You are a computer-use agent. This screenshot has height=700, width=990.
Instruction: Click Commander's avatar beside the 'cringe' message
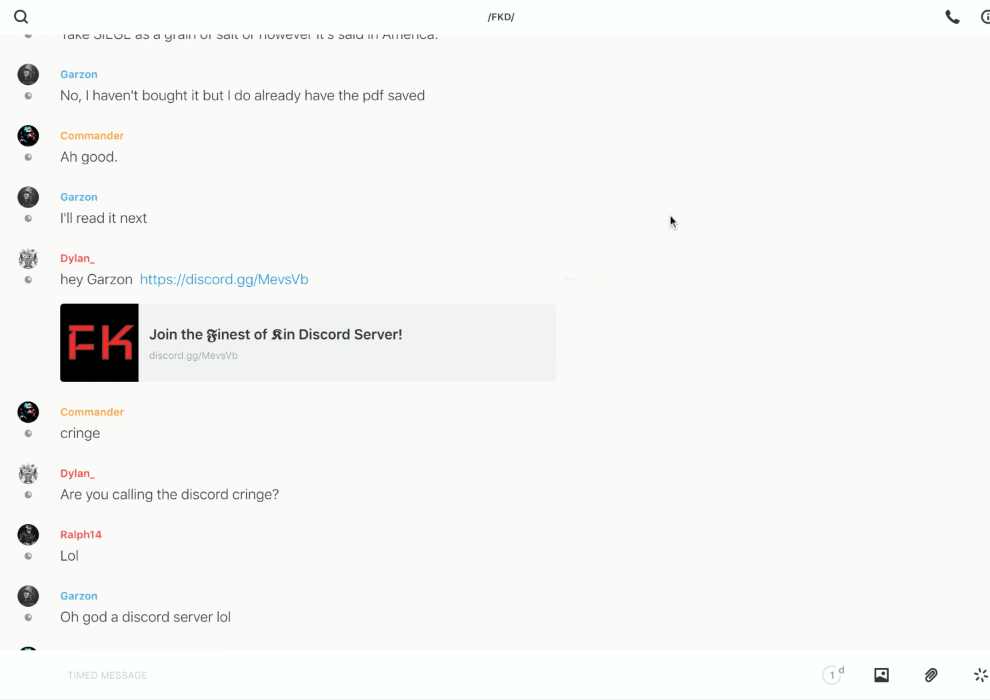(28, 412)
